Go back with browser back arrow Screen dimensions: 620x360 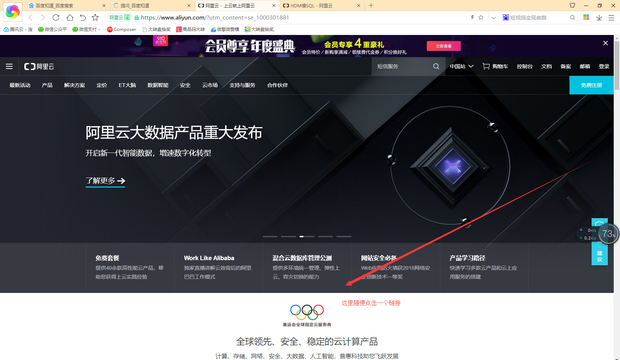[x=30, y=17]
